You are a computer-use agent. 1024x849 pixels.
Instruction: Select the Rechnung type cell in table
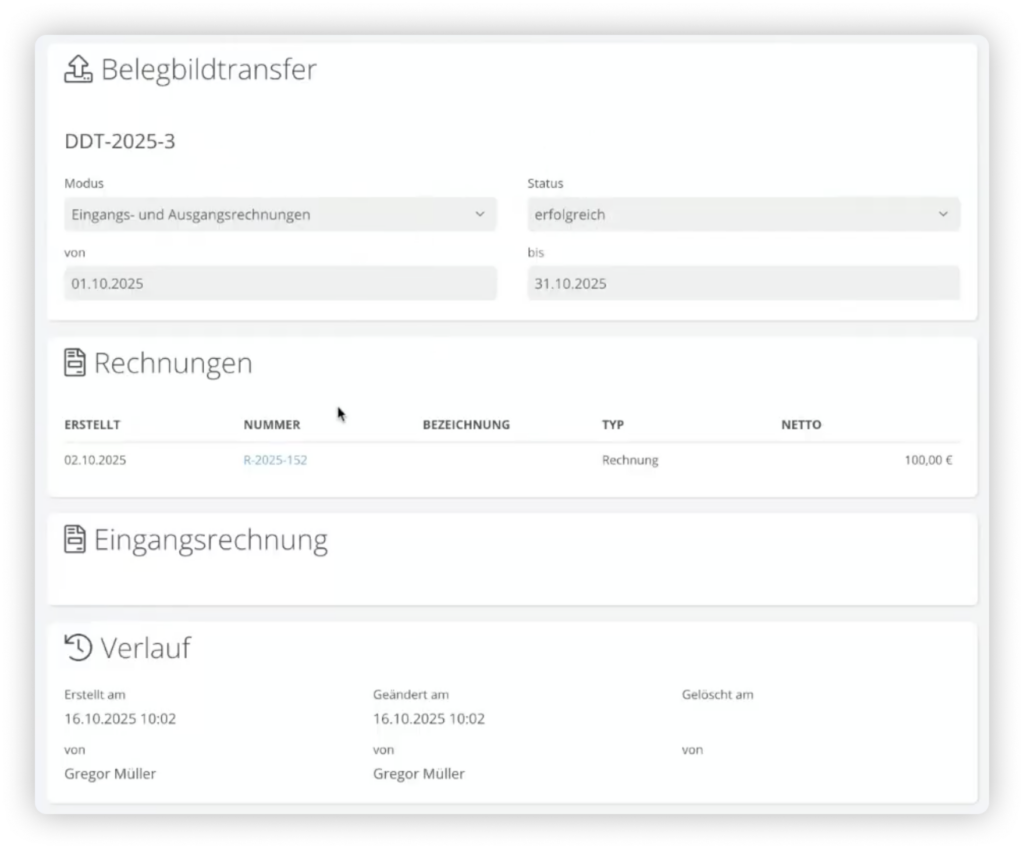pos(630,461)
